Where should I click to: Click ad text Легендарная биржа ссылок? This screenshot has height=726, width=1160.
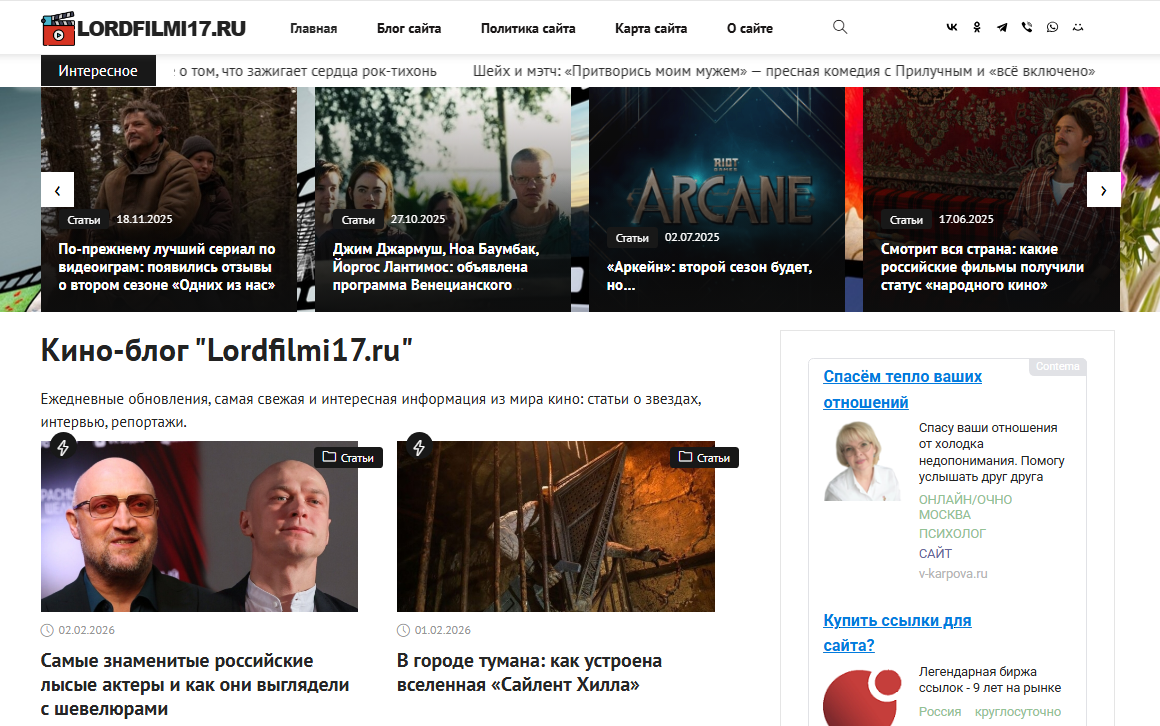[990, 680]
